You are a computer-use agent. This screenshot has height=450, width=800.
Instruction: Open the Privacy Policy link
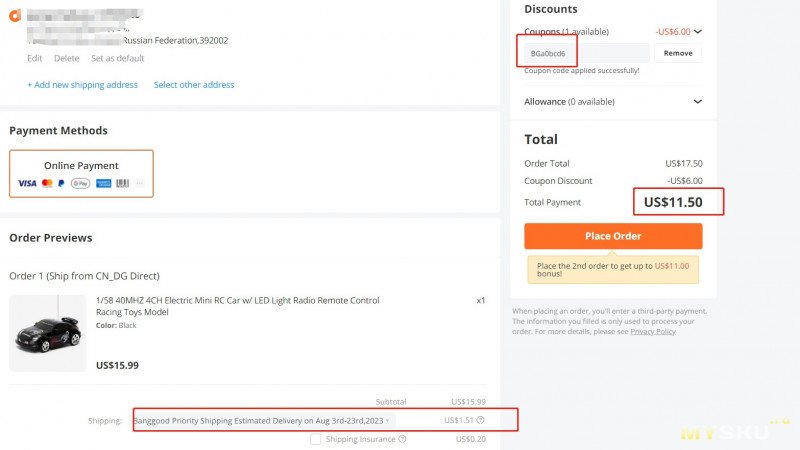coord(652,331)
